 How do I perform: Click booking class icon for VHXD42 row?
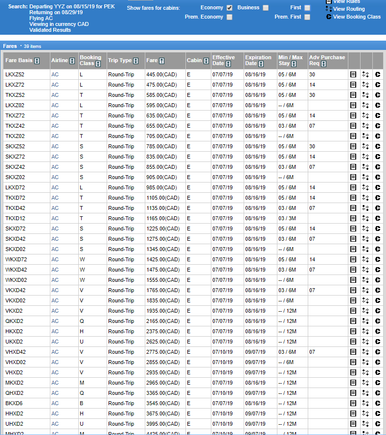(378, 352)
